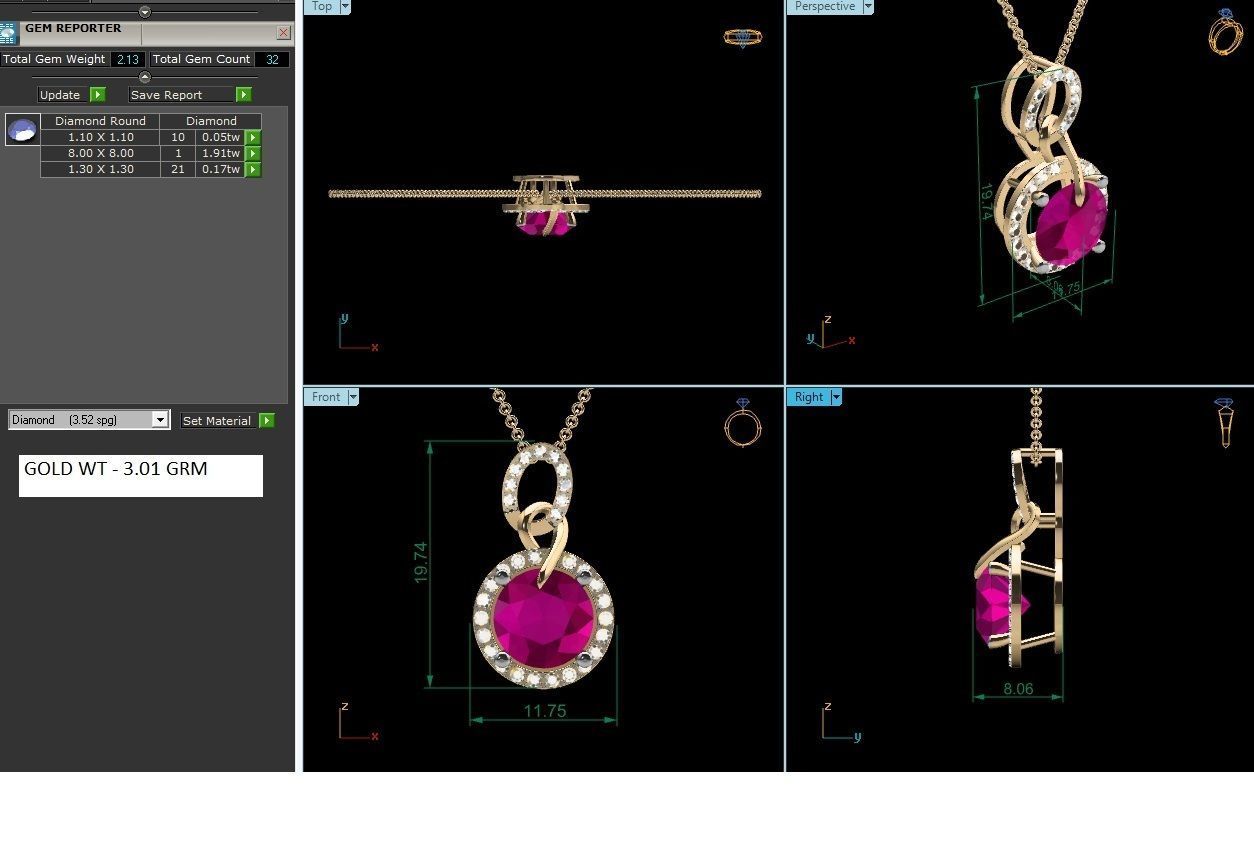1254x858 pixels.
Task: Click the ring icon in Top viewport
Action: 743,38
